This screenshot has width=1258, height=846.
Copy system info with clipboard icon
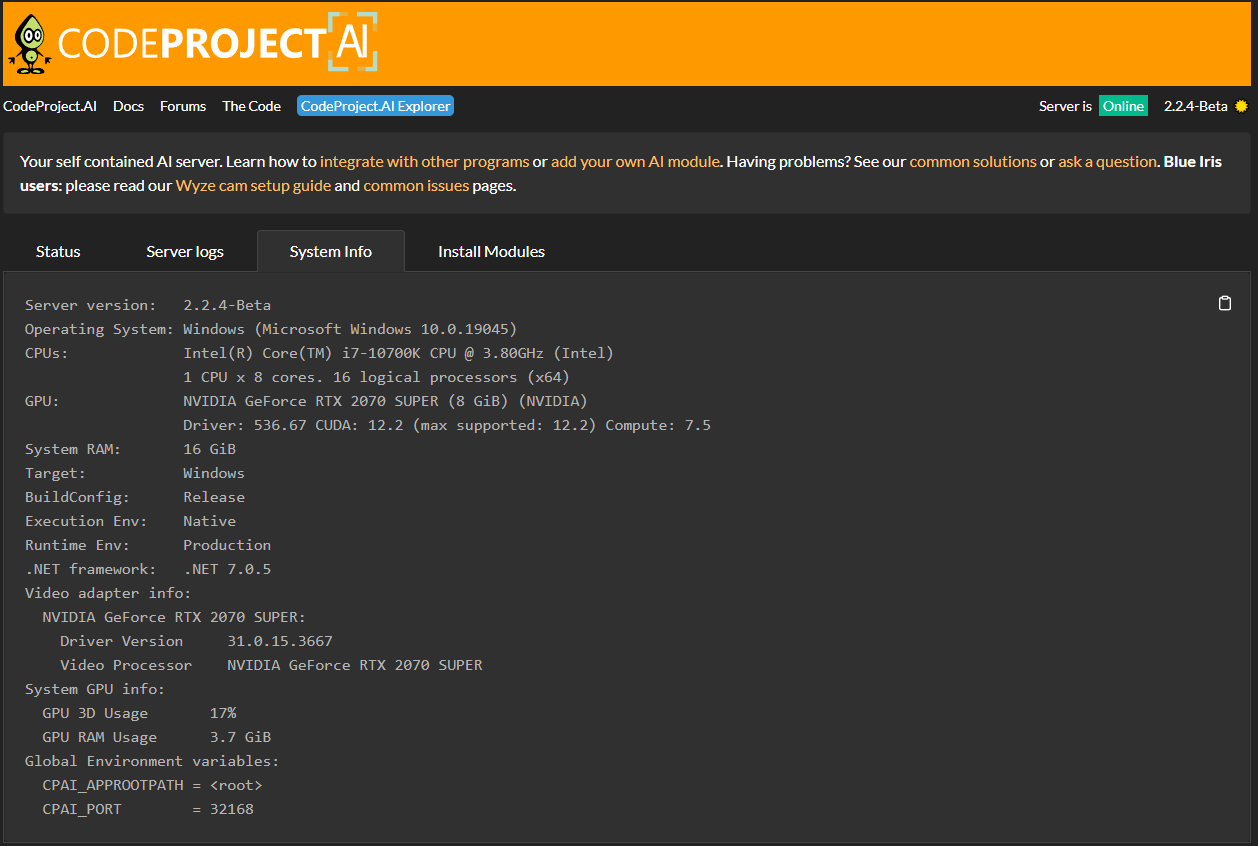tap(1225, 303)
